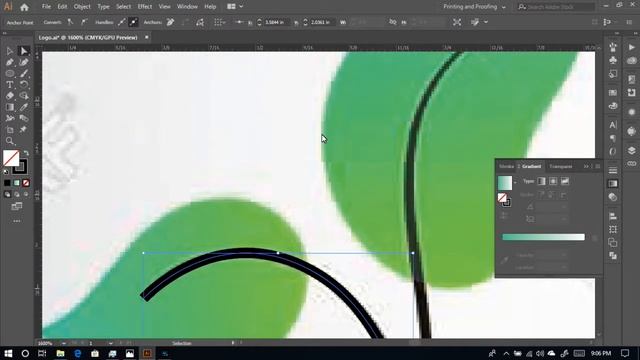Select the Gradient tool in toolbar
This screenshot has height=360, width=640.
(10, 107)
